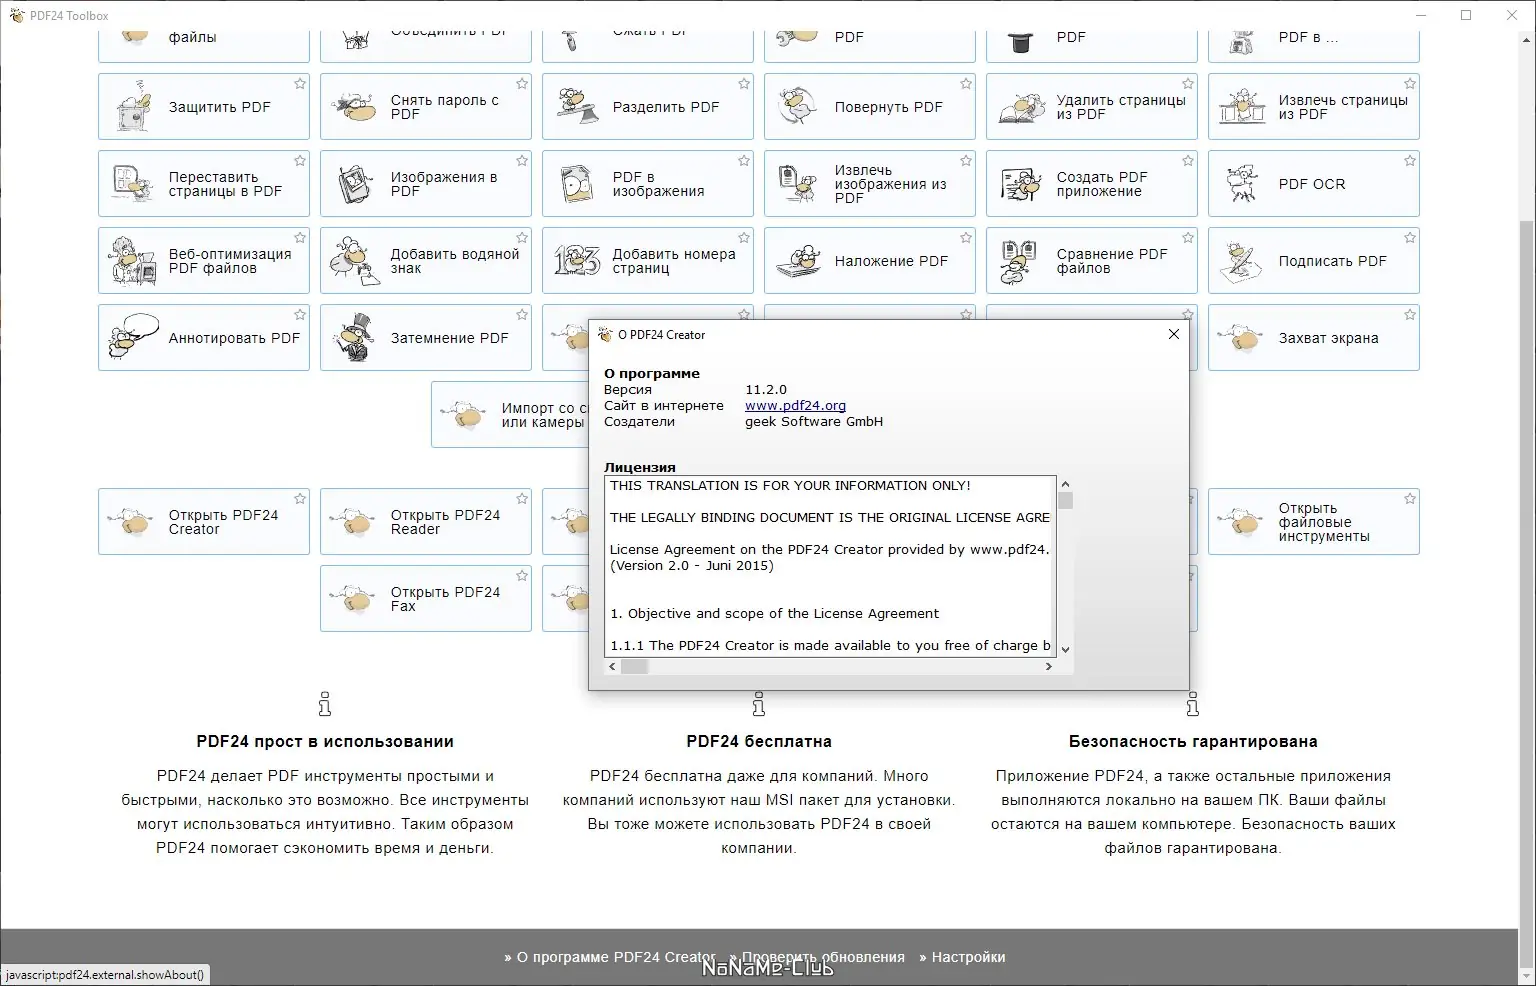The width and height of the screenshot is (1536, 986).
Task: Click the license text scroll-right arrow
Action: click(1048, 666)
